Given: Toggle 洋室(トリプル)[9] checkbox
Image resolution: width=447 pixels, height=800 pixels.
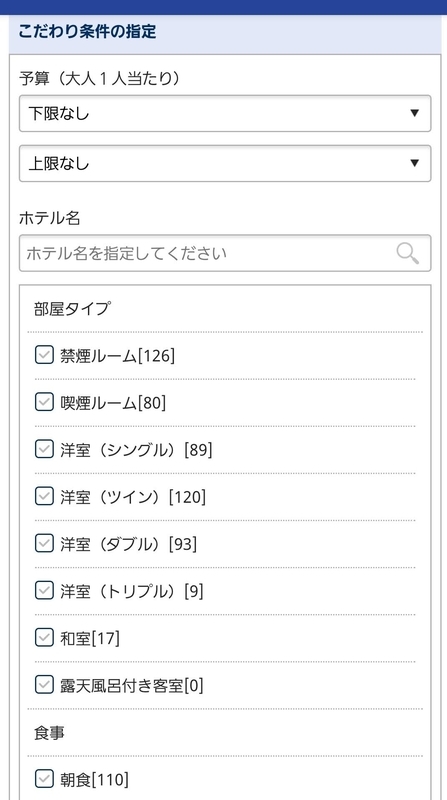Looking at the screenshot, I should (44, 590).
